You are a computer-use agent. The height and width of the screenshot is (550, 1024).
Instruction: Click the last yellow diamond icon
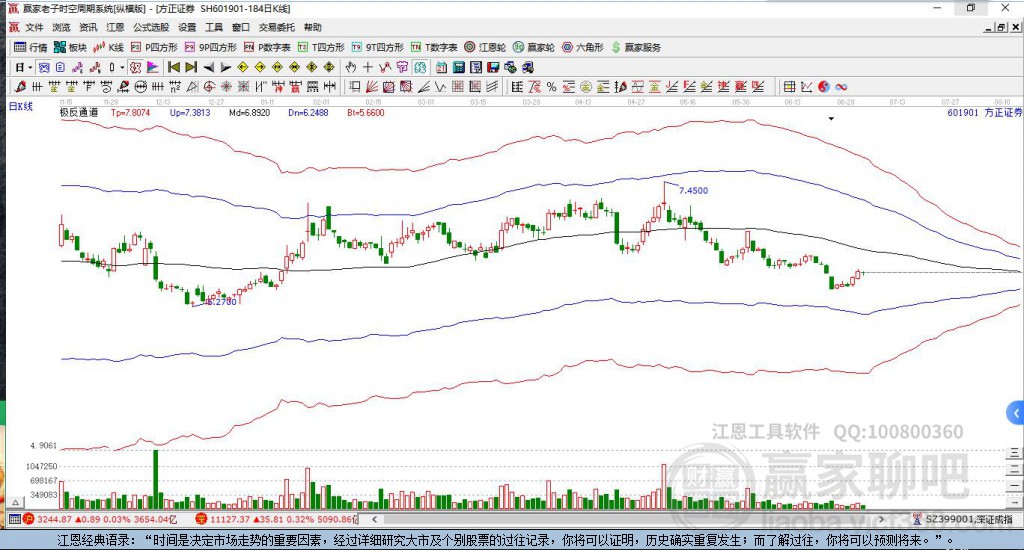[x=329, y=67]
